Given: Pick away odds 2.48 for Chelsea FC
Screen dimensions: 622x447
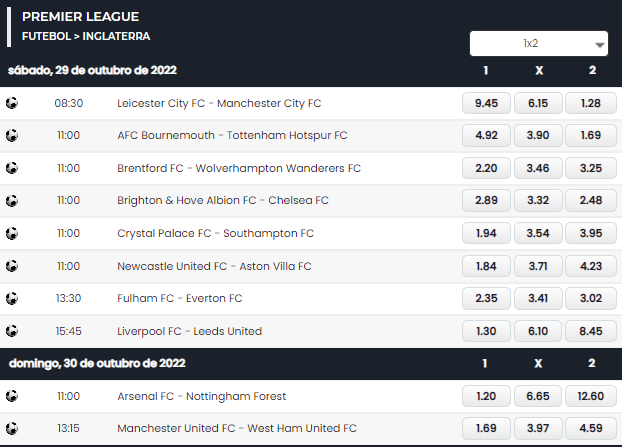Looking at the screenshot, I should [x=591, y=200].
